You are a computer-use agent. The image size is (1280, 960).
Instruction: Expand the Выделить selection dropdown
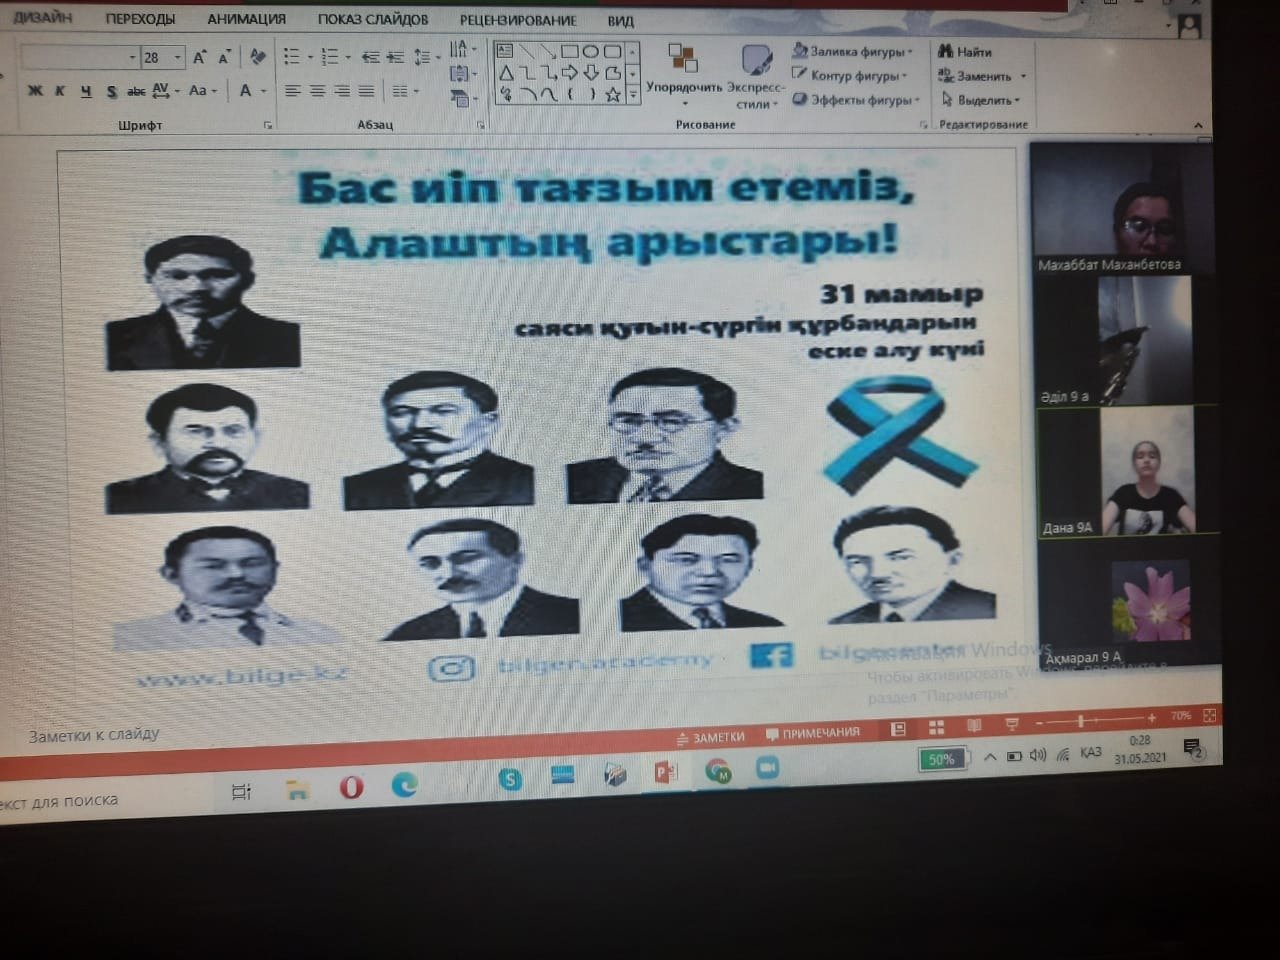point(1017,100)
